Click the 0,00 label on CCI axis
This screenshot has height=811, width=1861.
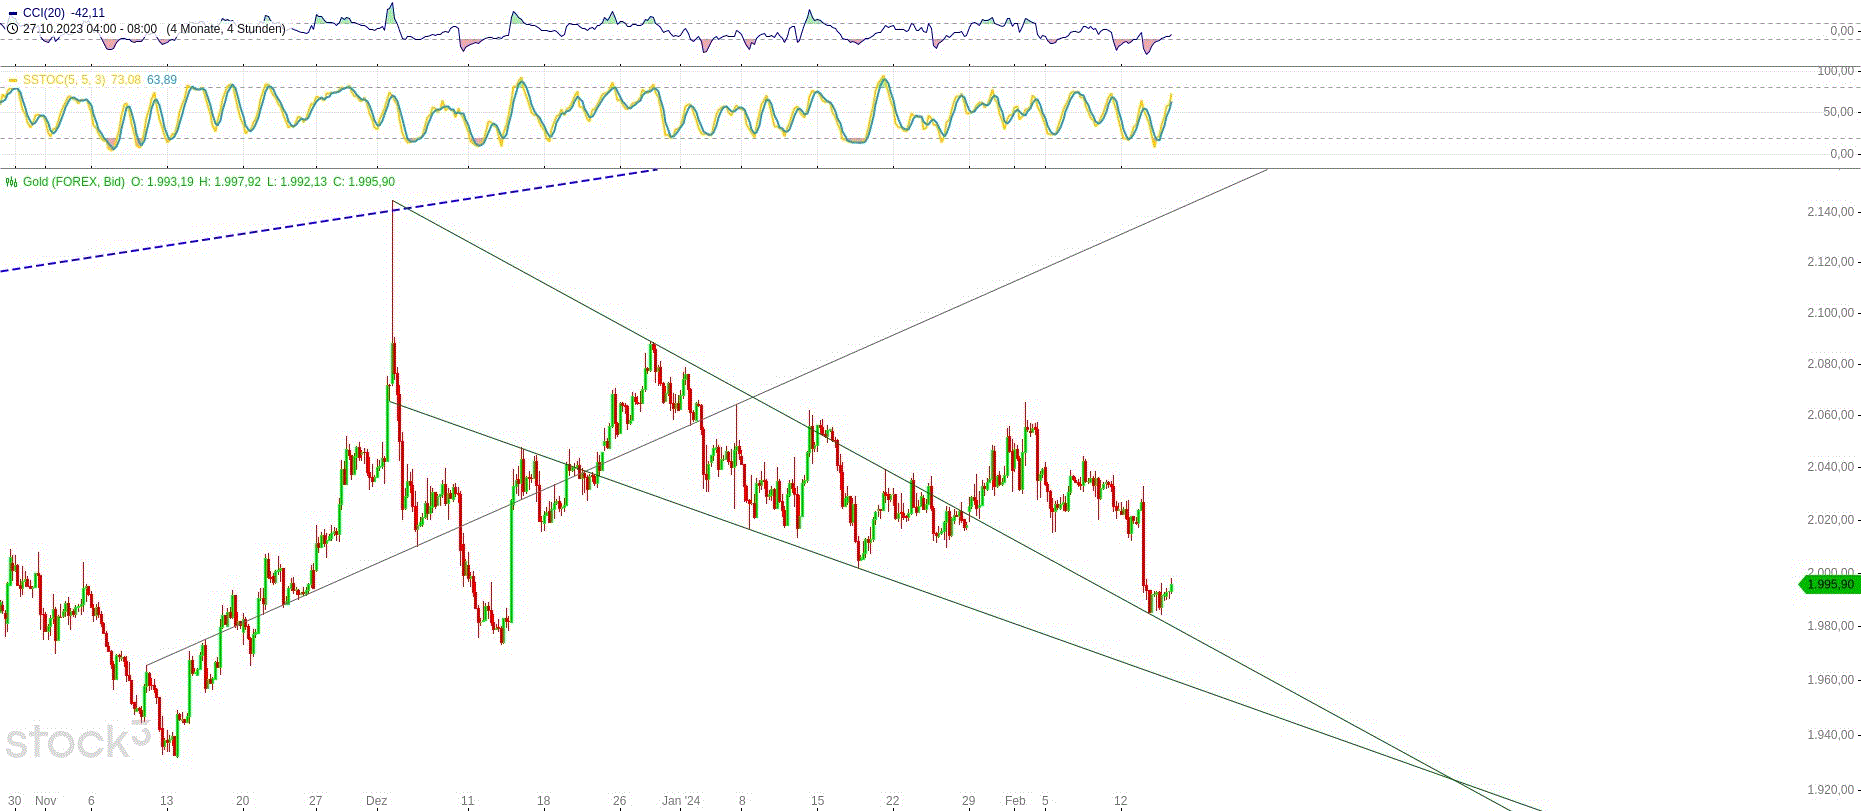[1842, 31]
